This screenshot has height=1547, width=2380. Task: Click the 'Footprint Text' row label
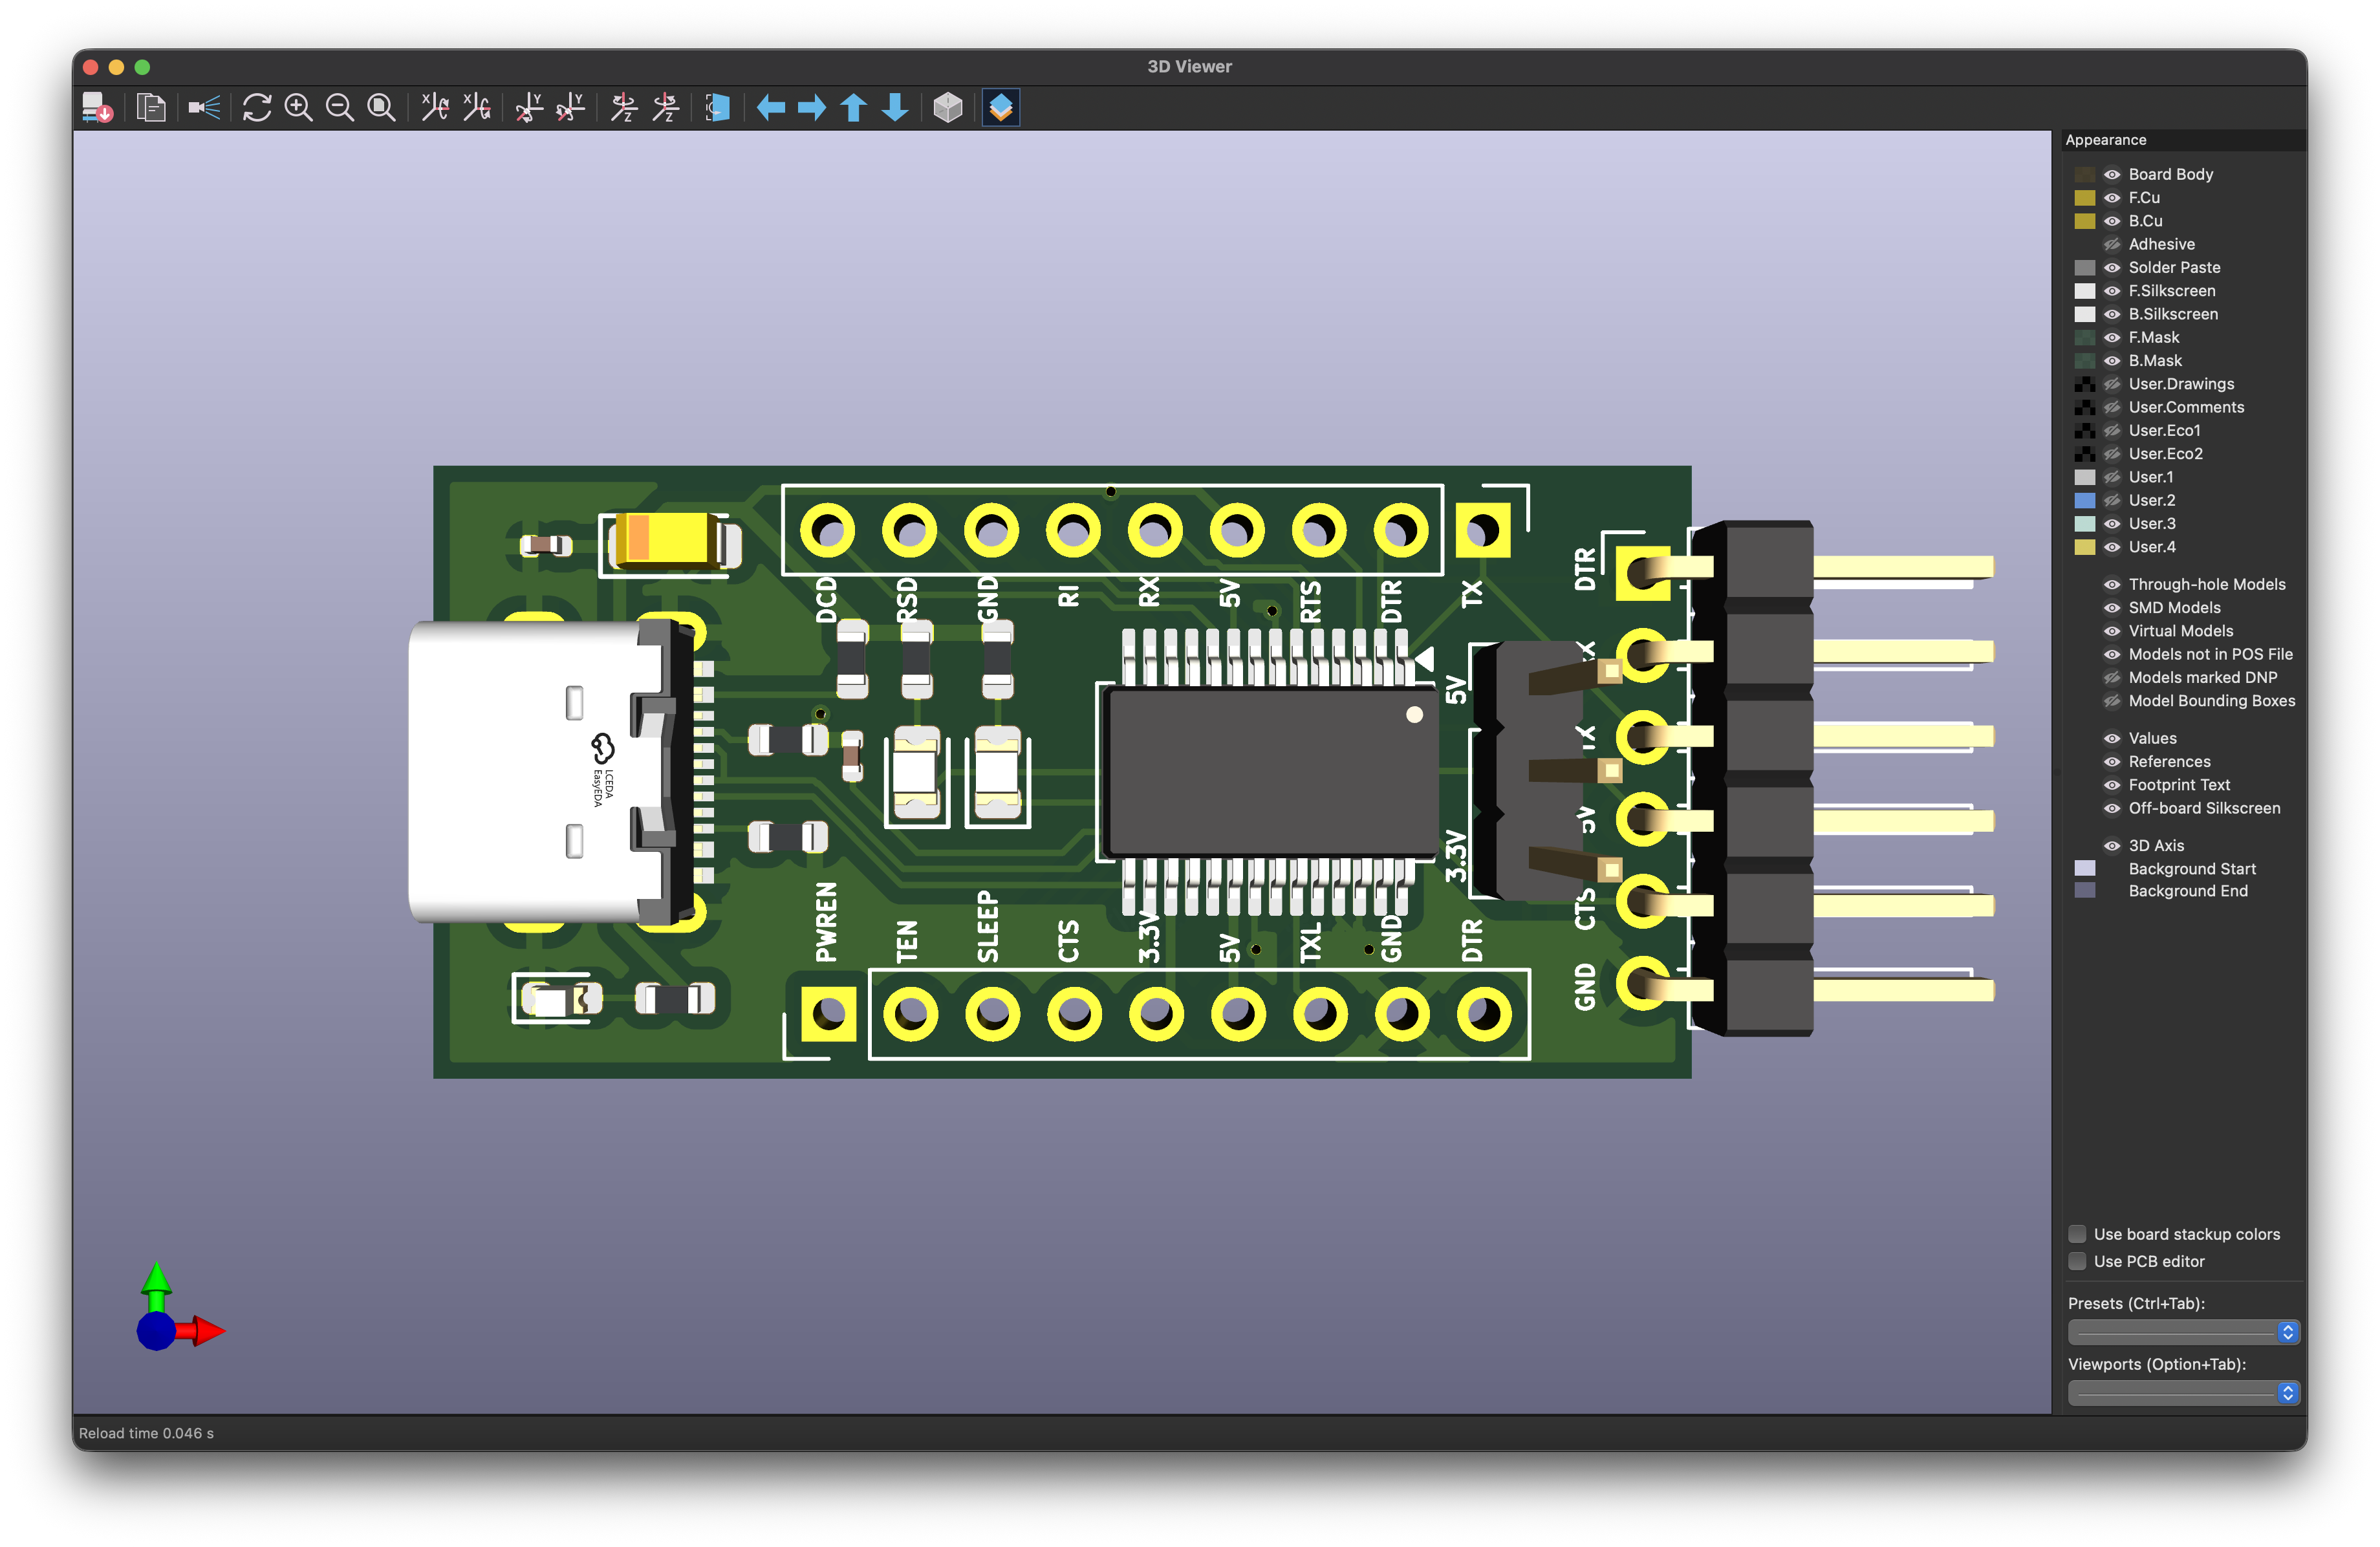[2179, 785]
